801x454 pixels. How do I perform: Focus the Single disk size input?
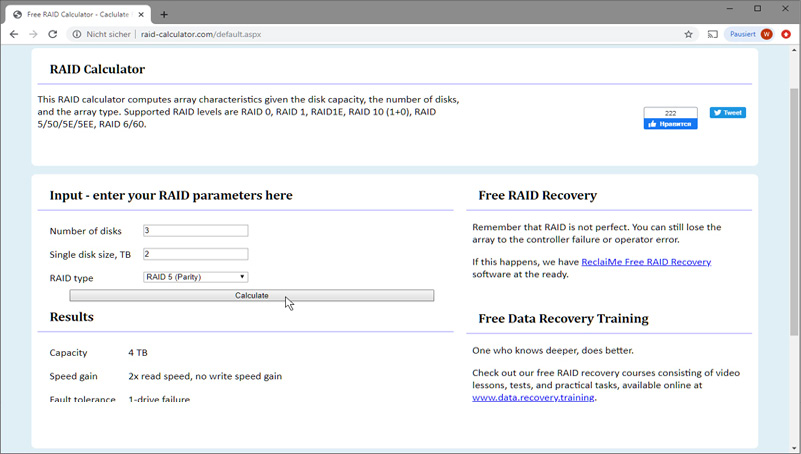(195, 254)
